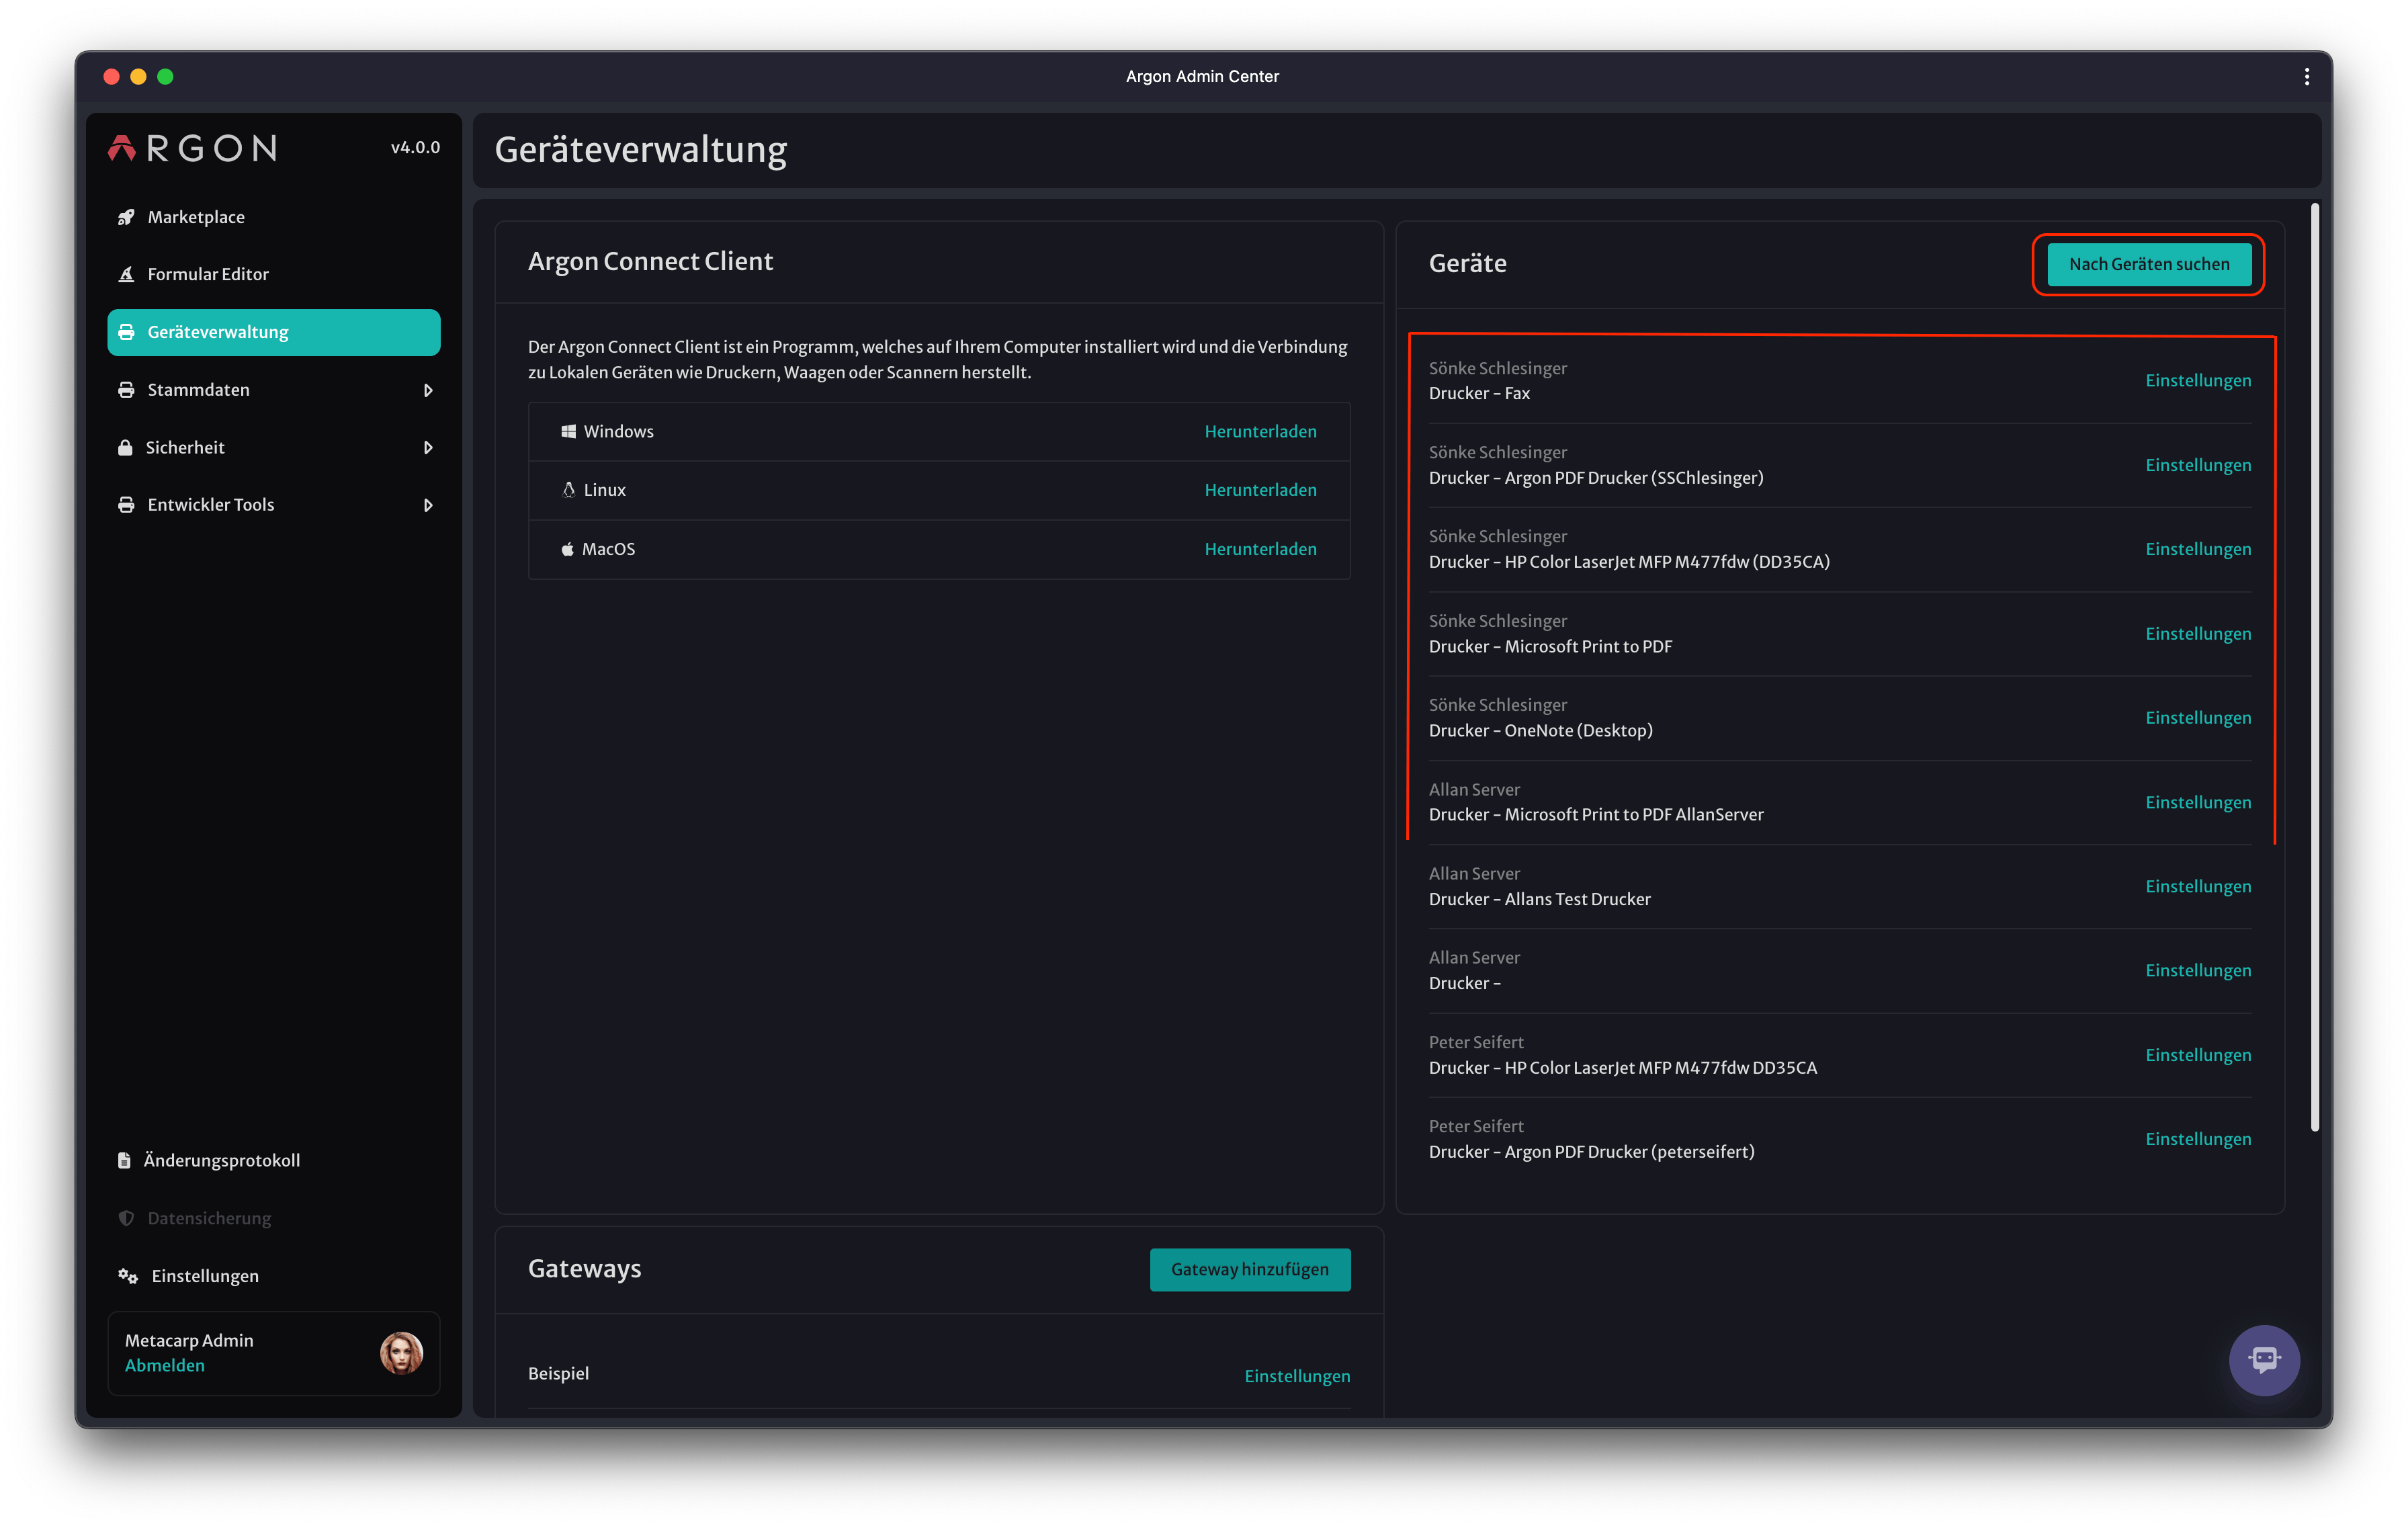The height and width of the screenshot is (1528, 2408).
Task: Click the Metacarp Admin avatar
Action: [x=401, y=1353]
